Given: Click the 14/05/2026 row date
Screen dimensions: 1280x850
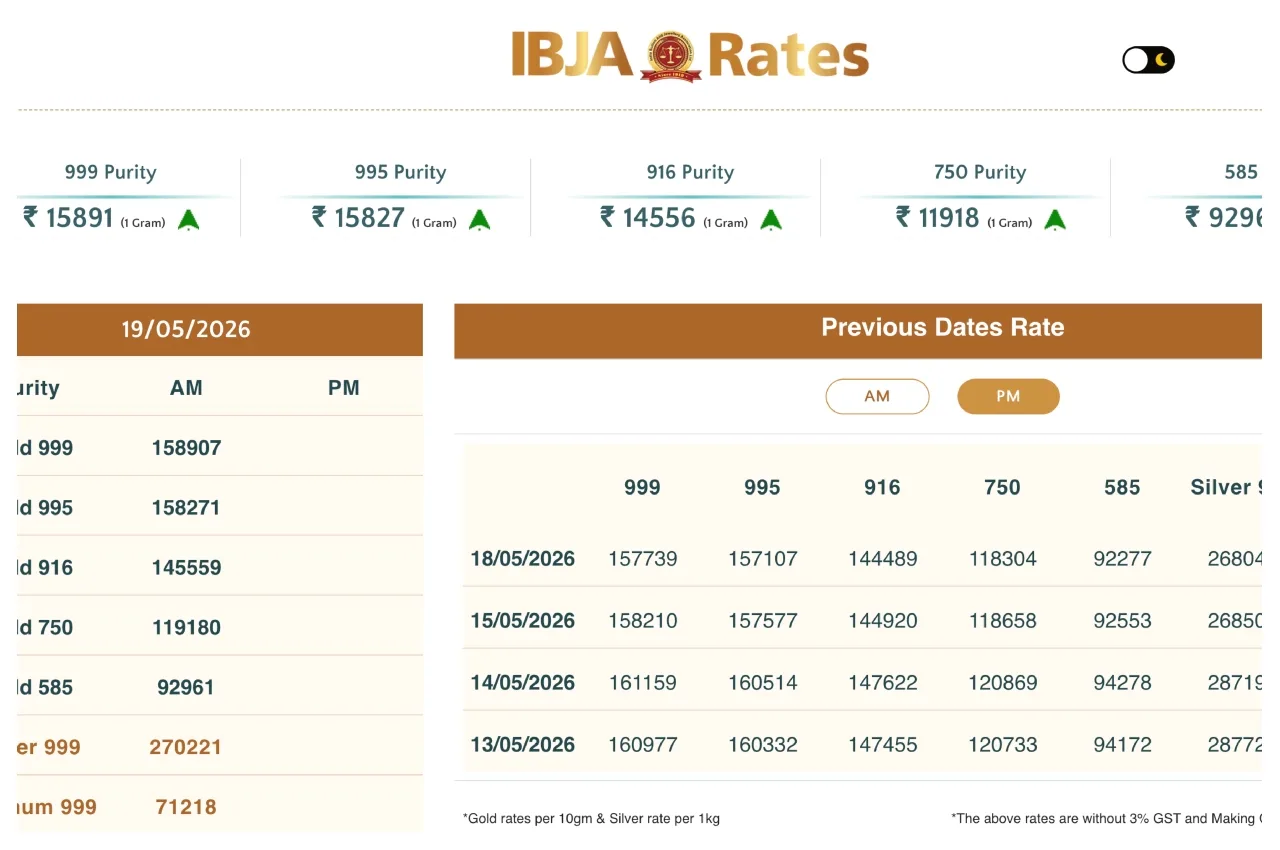Looking at the screenshot, I should point(523,683).
